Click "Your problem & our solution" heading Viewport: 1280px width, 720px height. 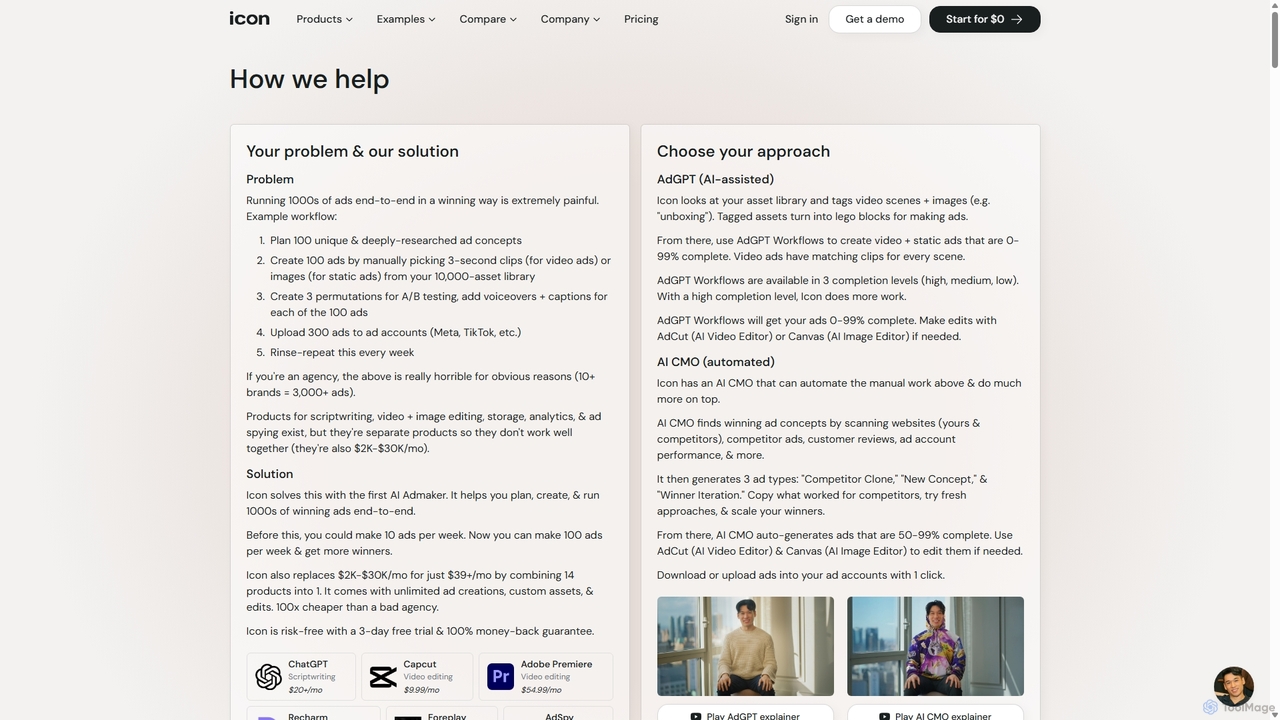352,151
